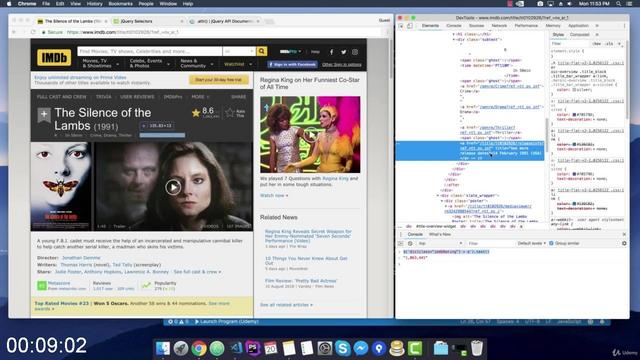Click the Watch now link
The image size is (640, 360).
[x=274, y=196]
